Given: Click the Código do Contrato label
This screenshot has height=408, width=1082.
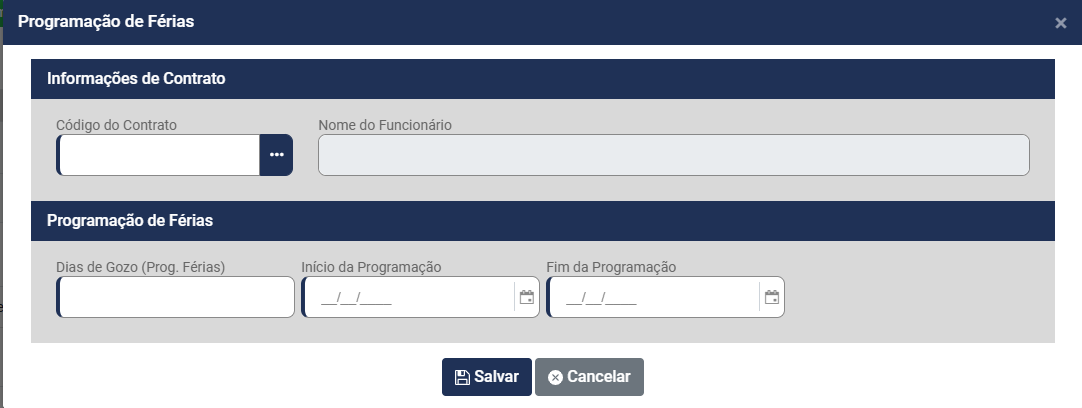Looking at the screenshot, I should point(116,125).
